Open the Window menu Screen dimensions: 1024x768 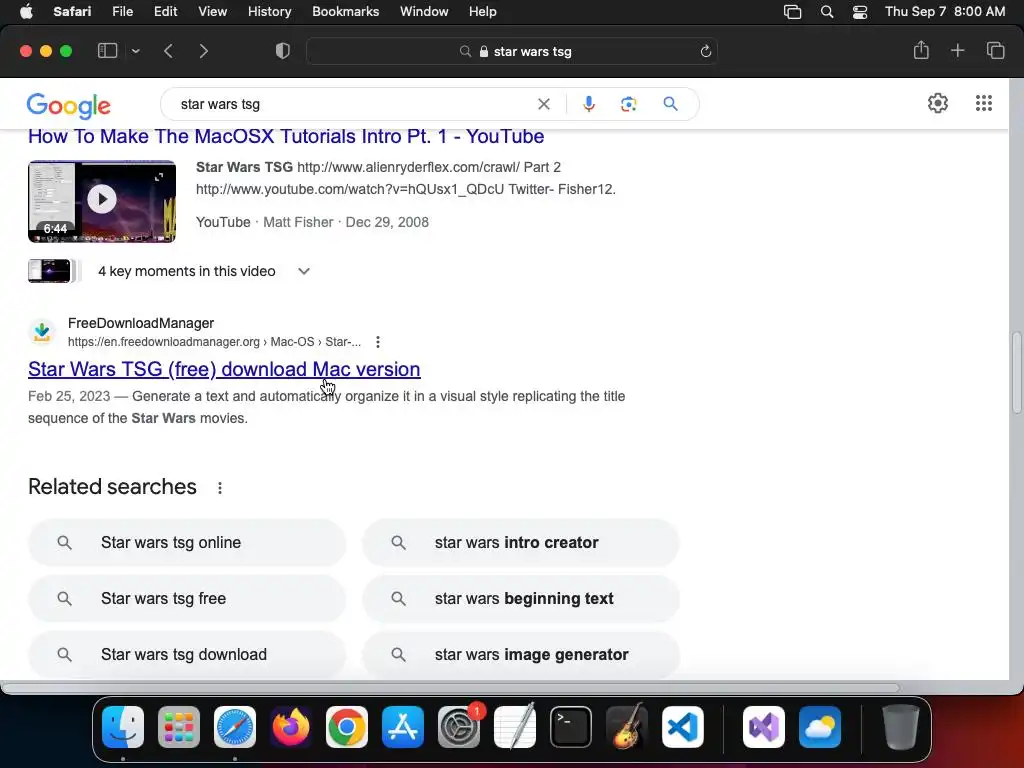pyautogui.click(x=424, y=12)
